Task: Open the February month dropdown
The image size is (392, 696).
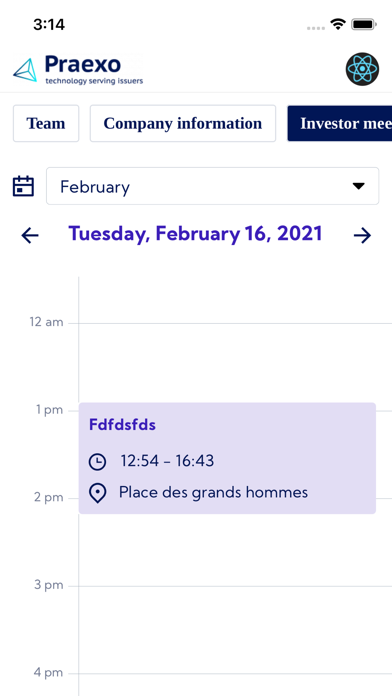Action: coord(213,186)
